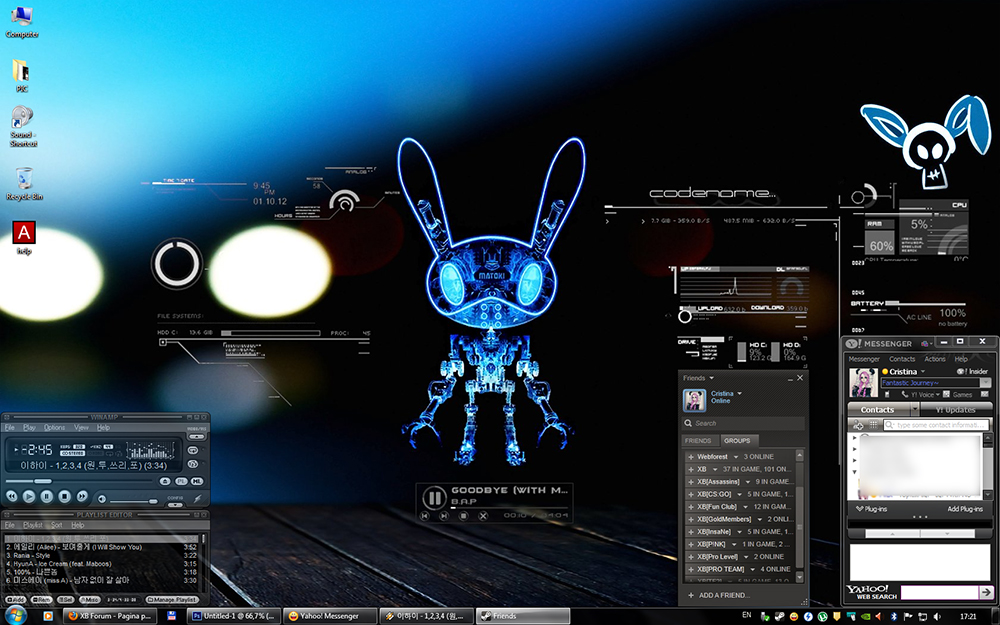Click the playlist editor's vertical scrollbar
Screen dimensions: 1000x625
pyautogui.click(x=203, y=564)
